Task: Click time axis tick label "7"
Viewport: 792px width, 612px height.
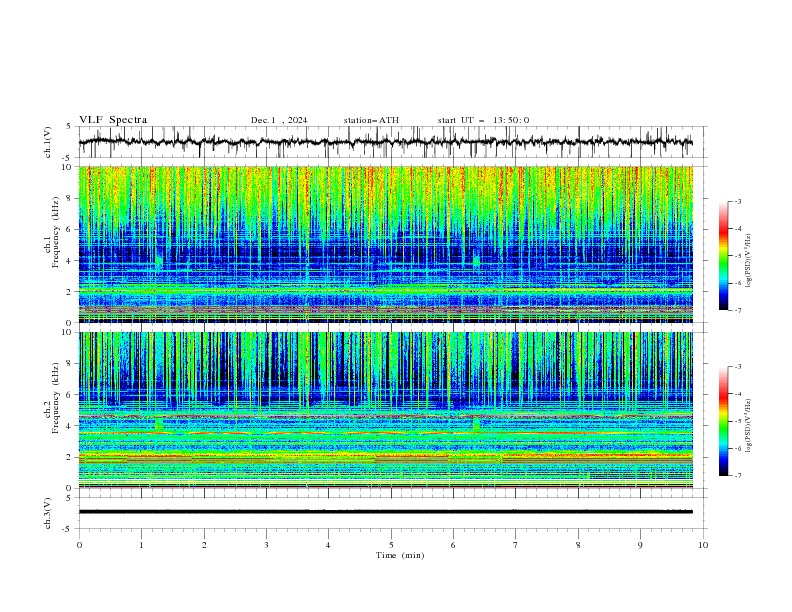Action: pos(516,545)
